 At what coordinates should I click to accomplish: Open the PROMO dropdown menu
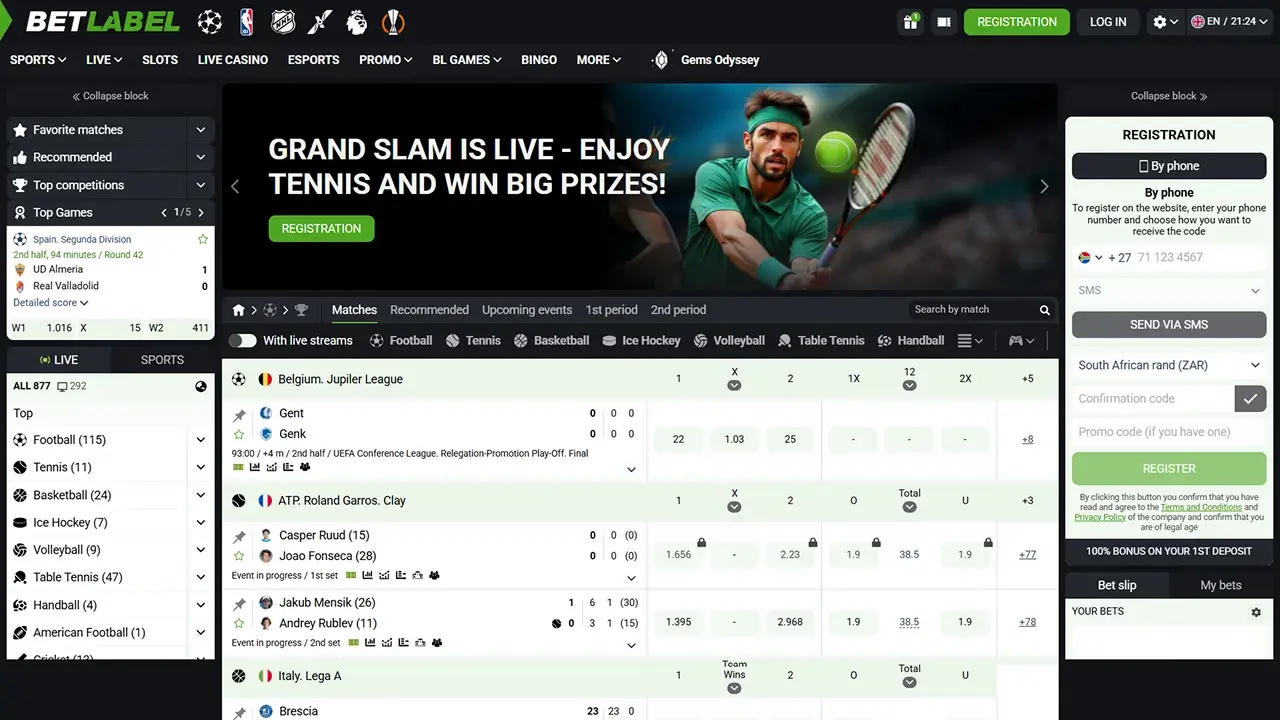(386, 60)
